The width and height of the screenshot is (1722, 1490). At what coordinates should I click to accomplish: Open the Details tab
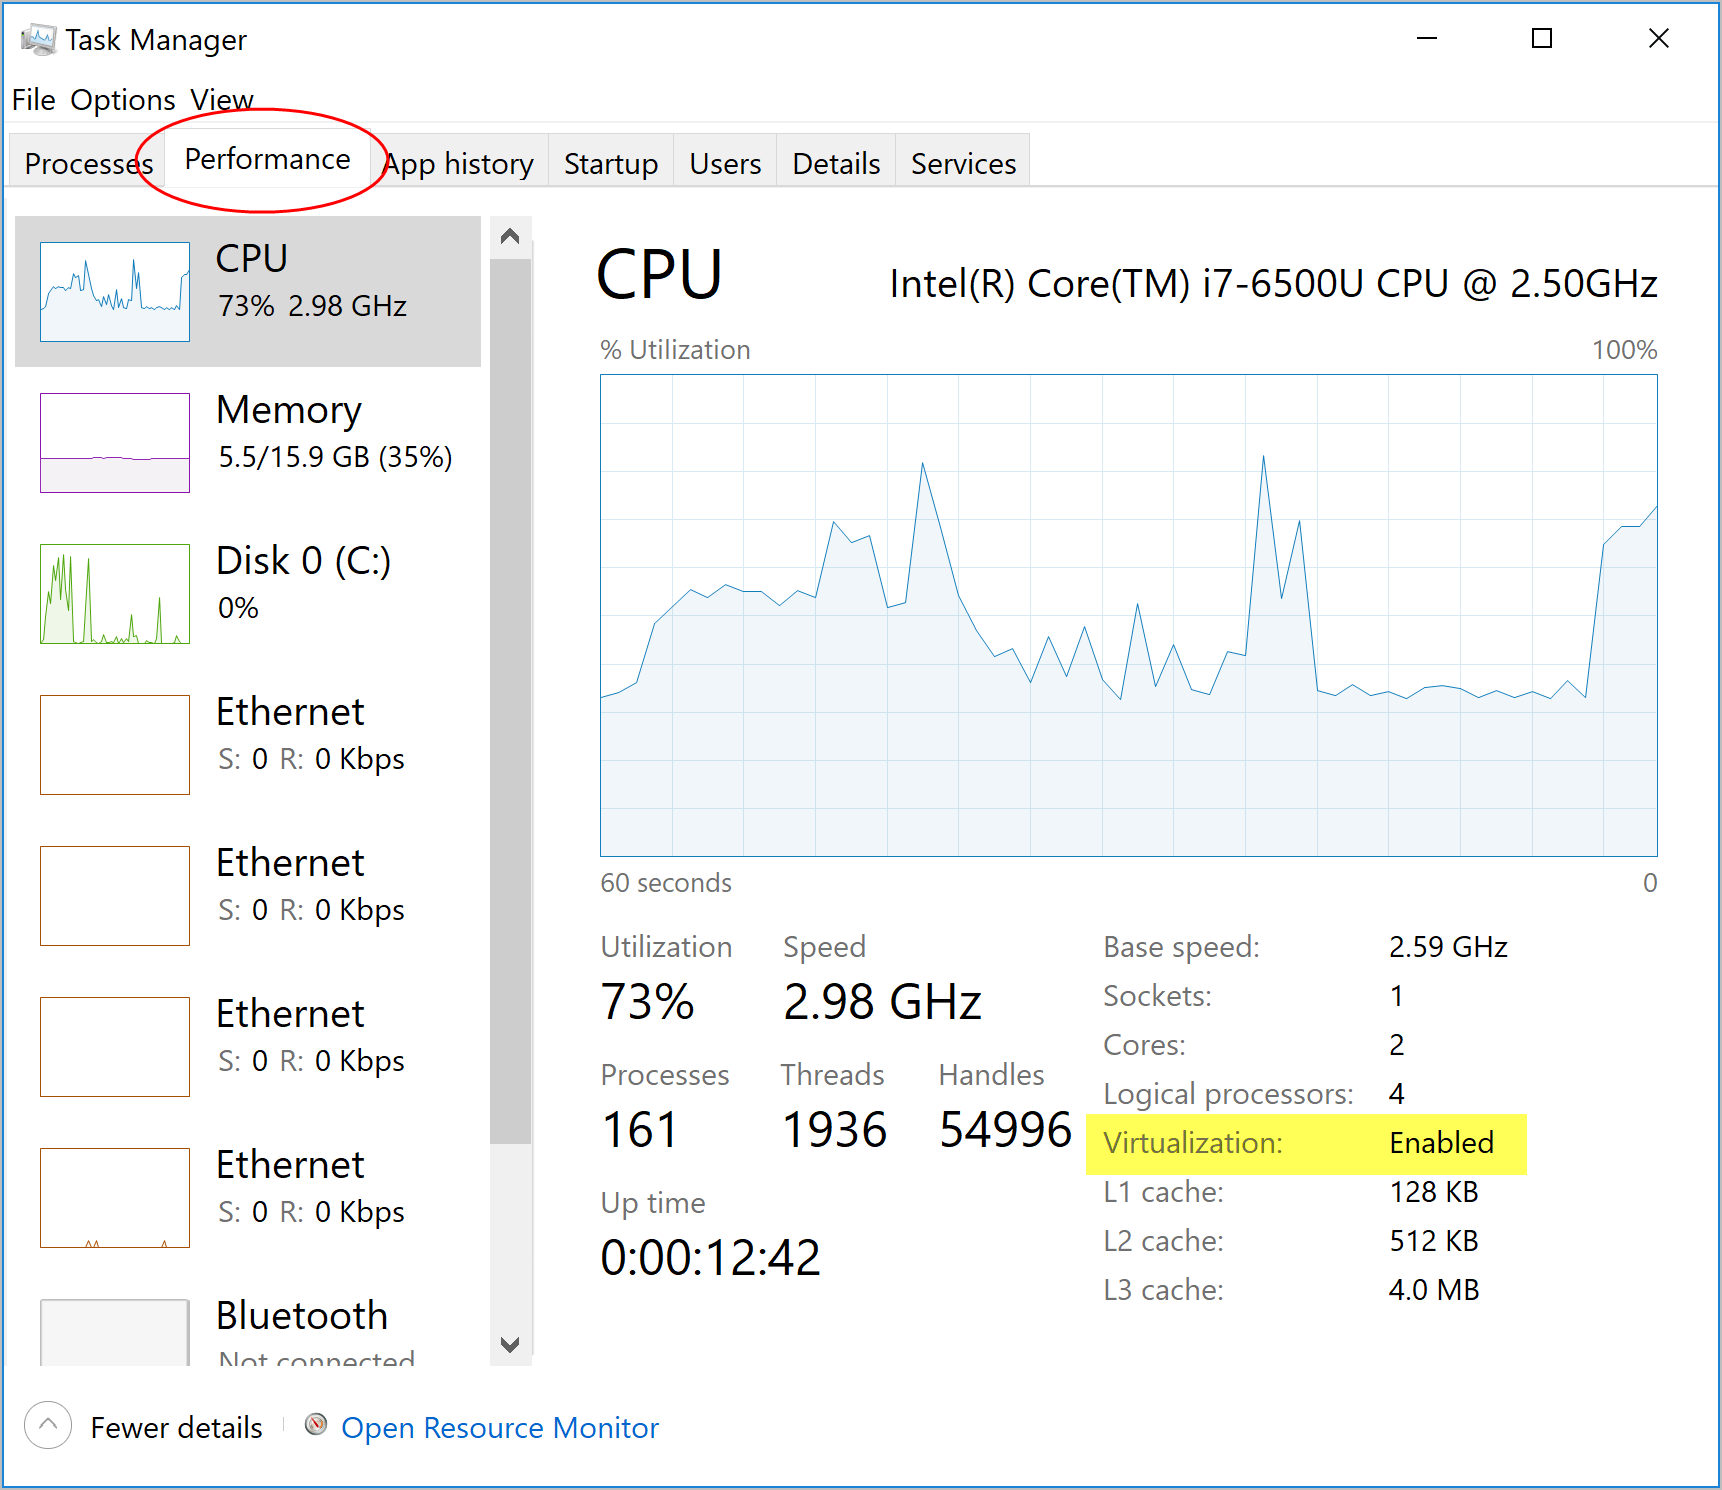835,163
